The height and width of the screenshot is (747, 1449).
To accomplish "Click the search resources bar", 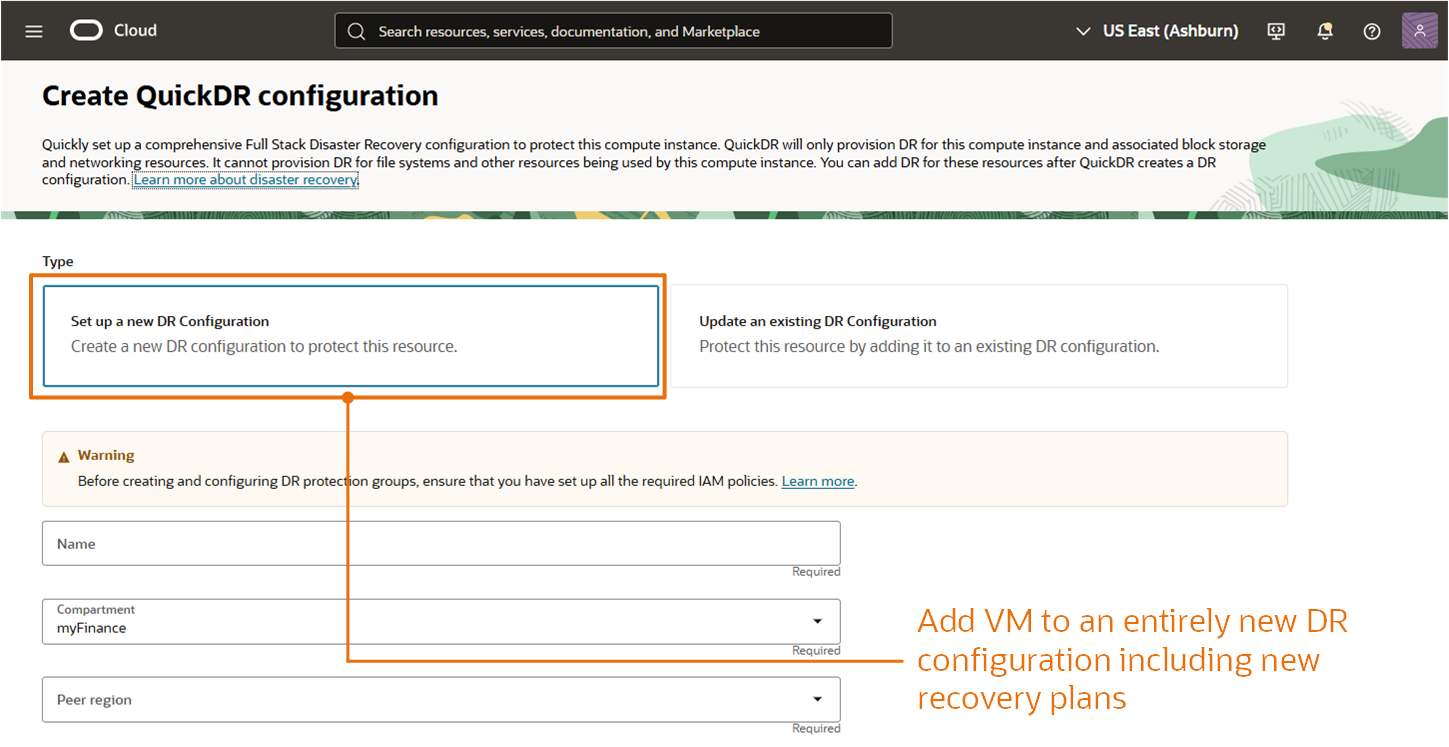I will [x=613, y=31].
